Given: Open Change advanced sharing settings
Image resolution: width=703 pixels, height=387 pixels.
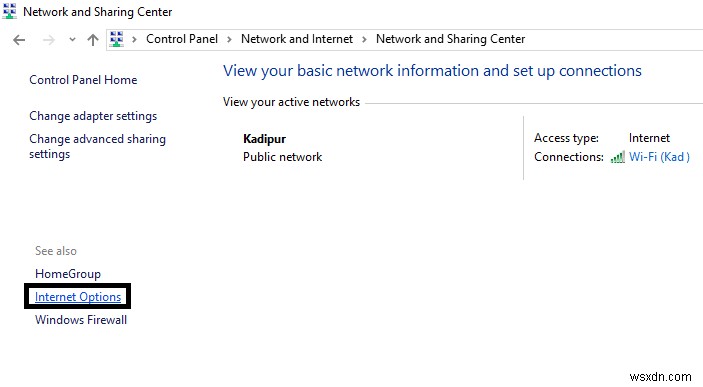Looking at the screenshot, I should 97,146.
